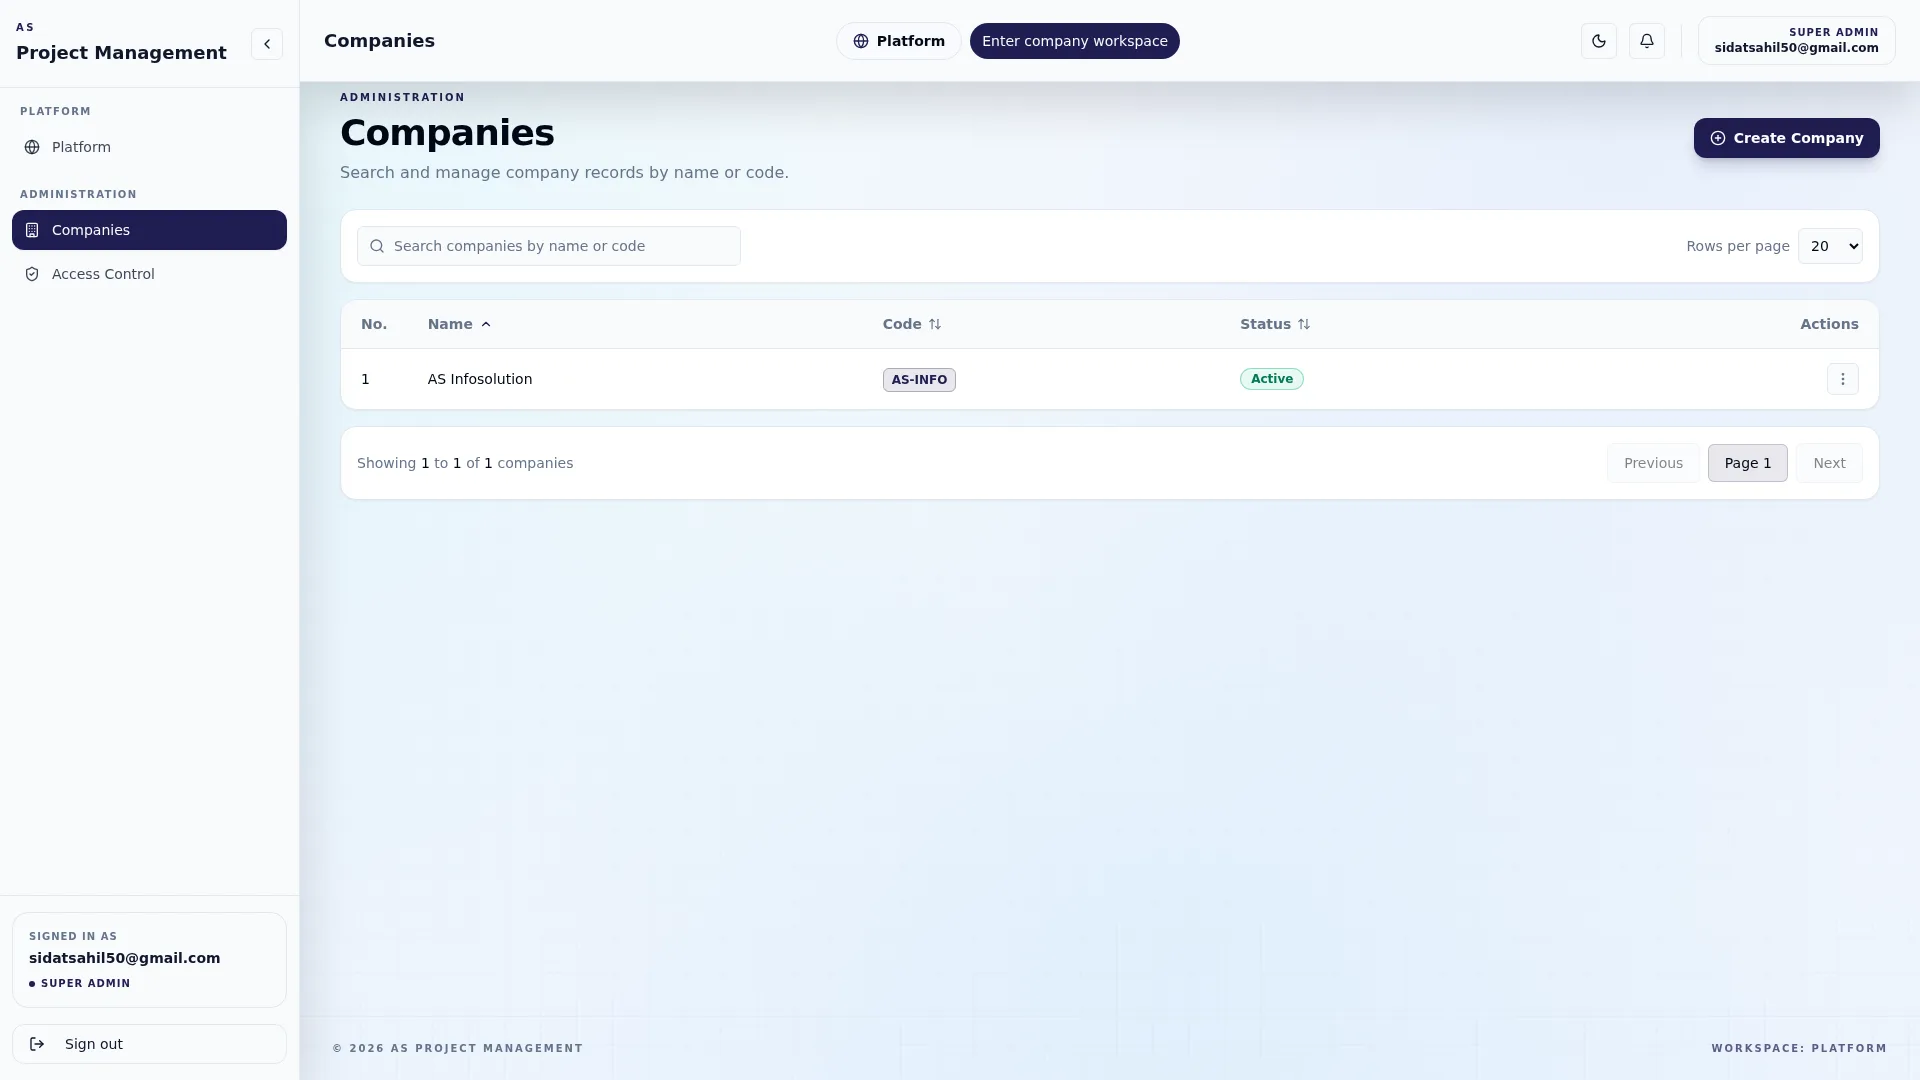Click the Workspace: Platform footer text
The image size is (1920, 1080).
[x=1799, y=1048]
